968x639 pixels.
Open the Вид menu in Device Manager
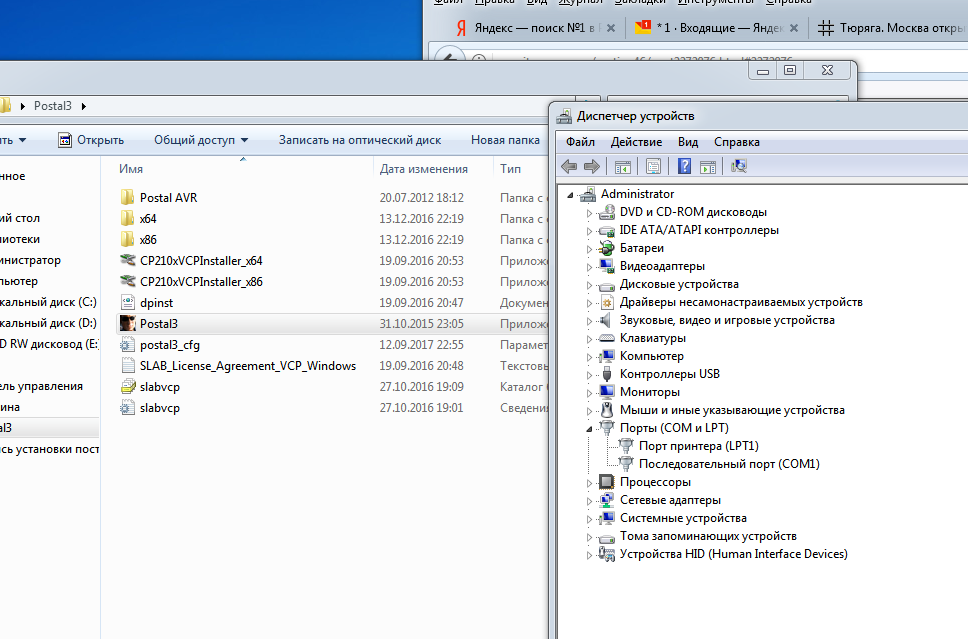click(x=687, y=142)
